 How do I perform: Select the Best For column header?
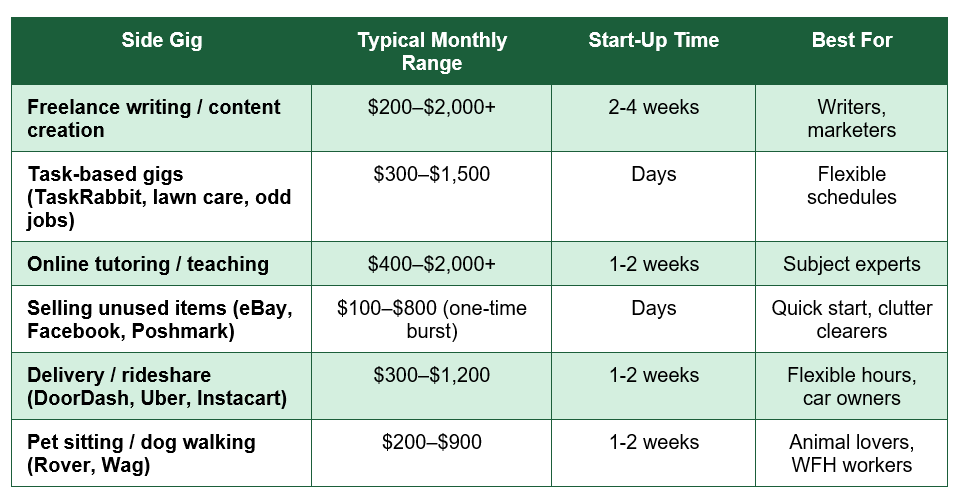(x=852, y=51)
